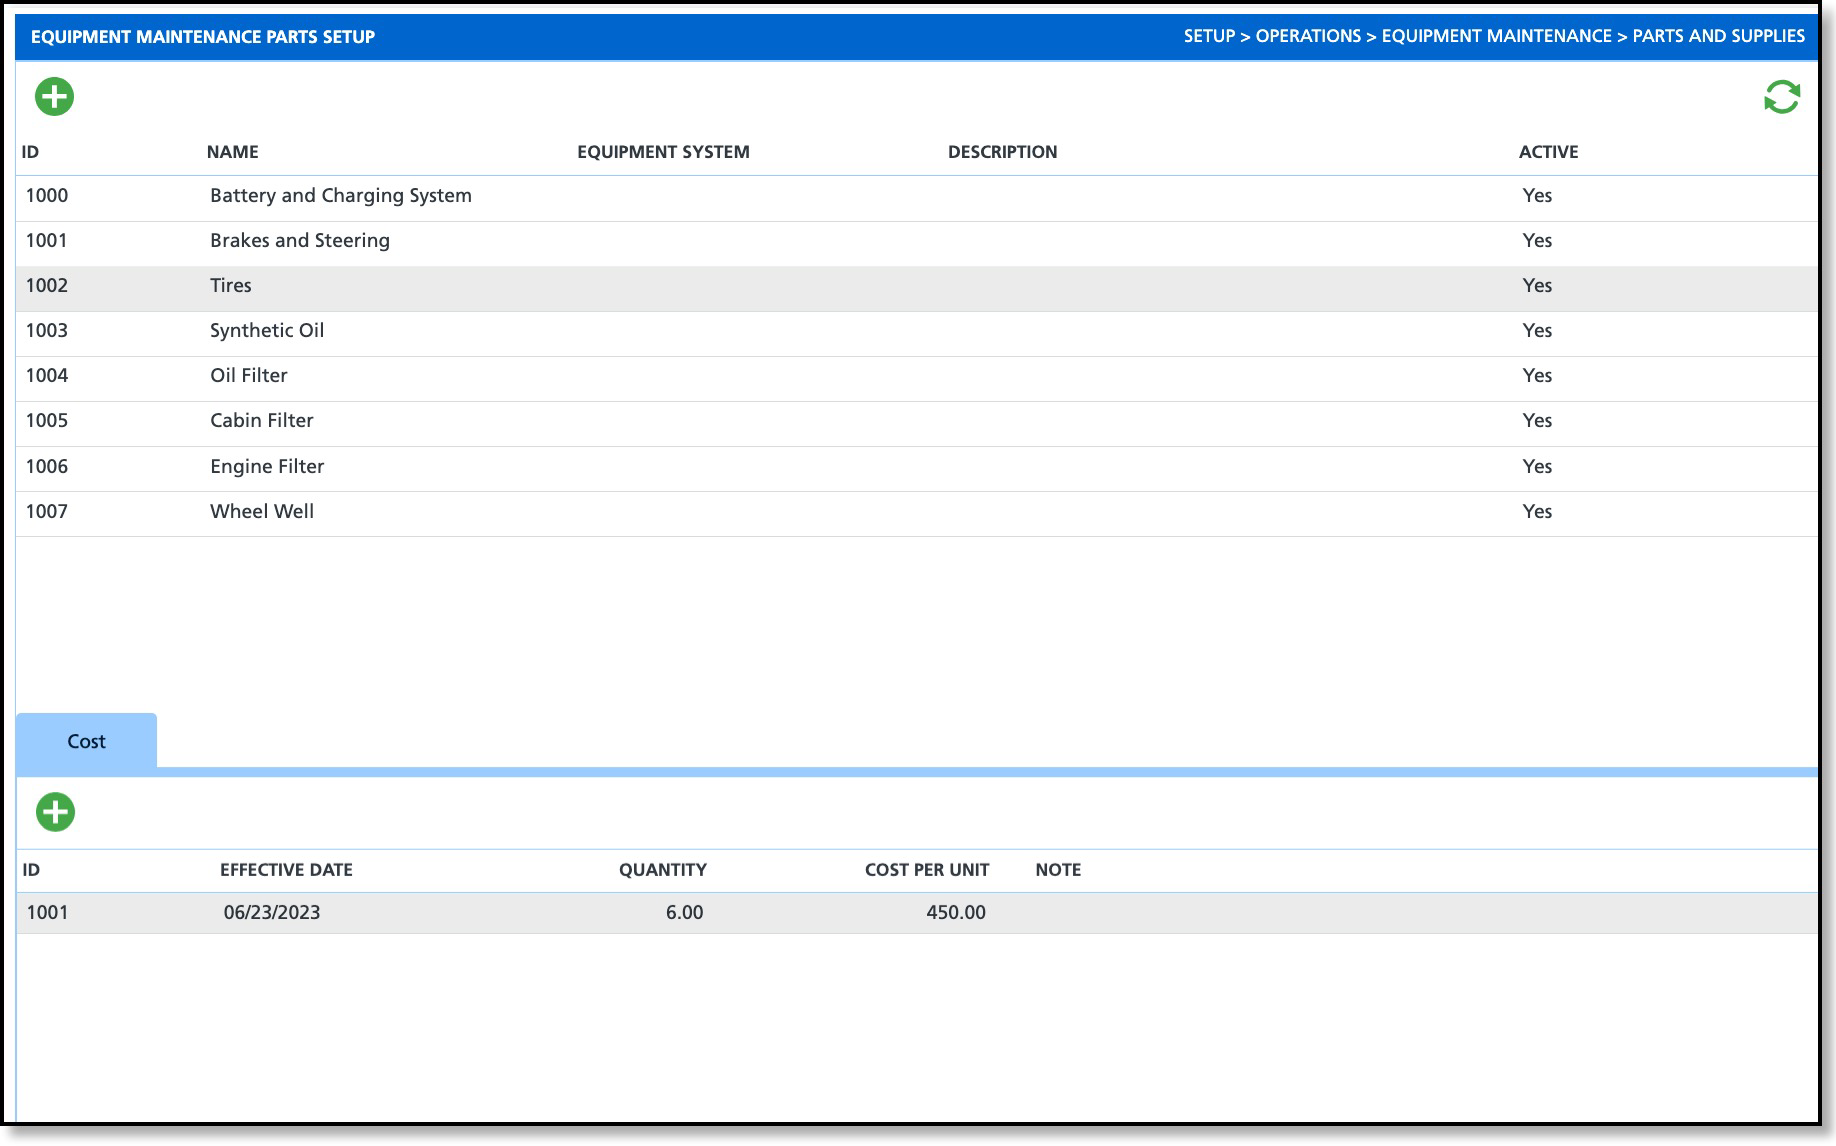Select the Tires row
The height and width of the screenshot is (1146, 1836).
click(x=916, y=286)
